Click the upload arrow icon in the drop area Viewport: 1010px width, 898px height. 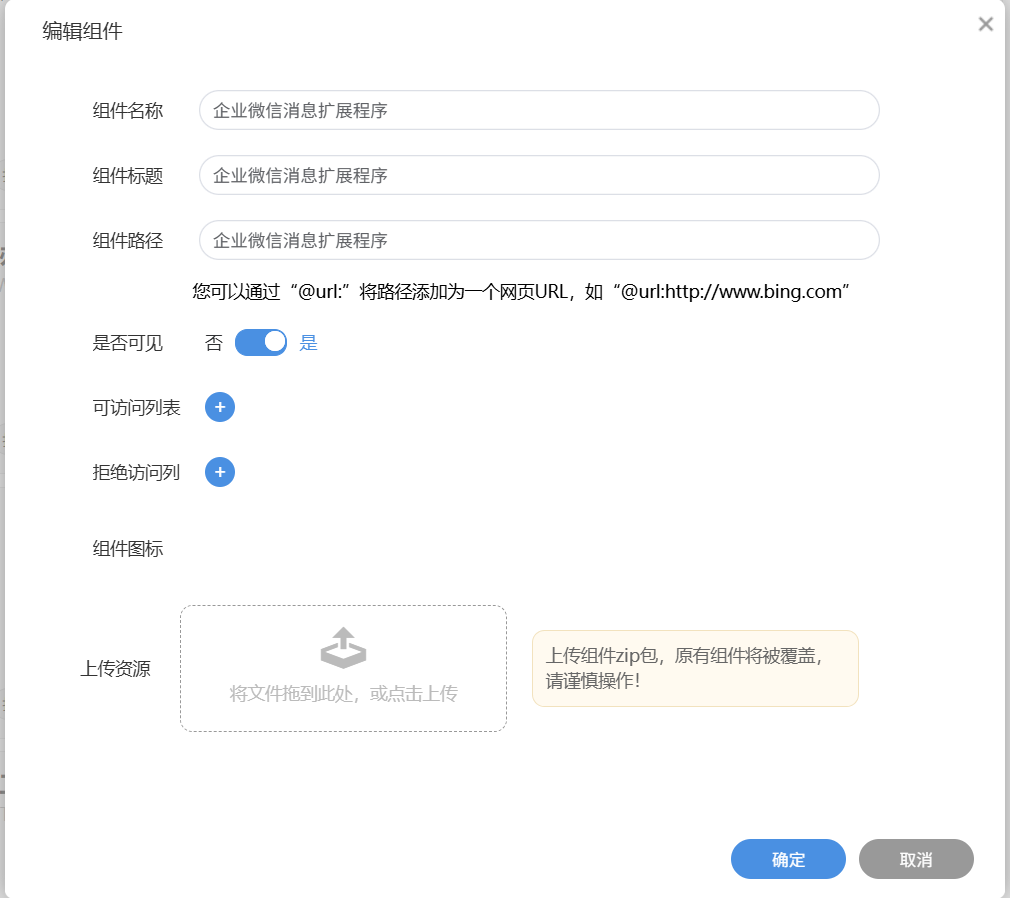[x=343, y=648]
